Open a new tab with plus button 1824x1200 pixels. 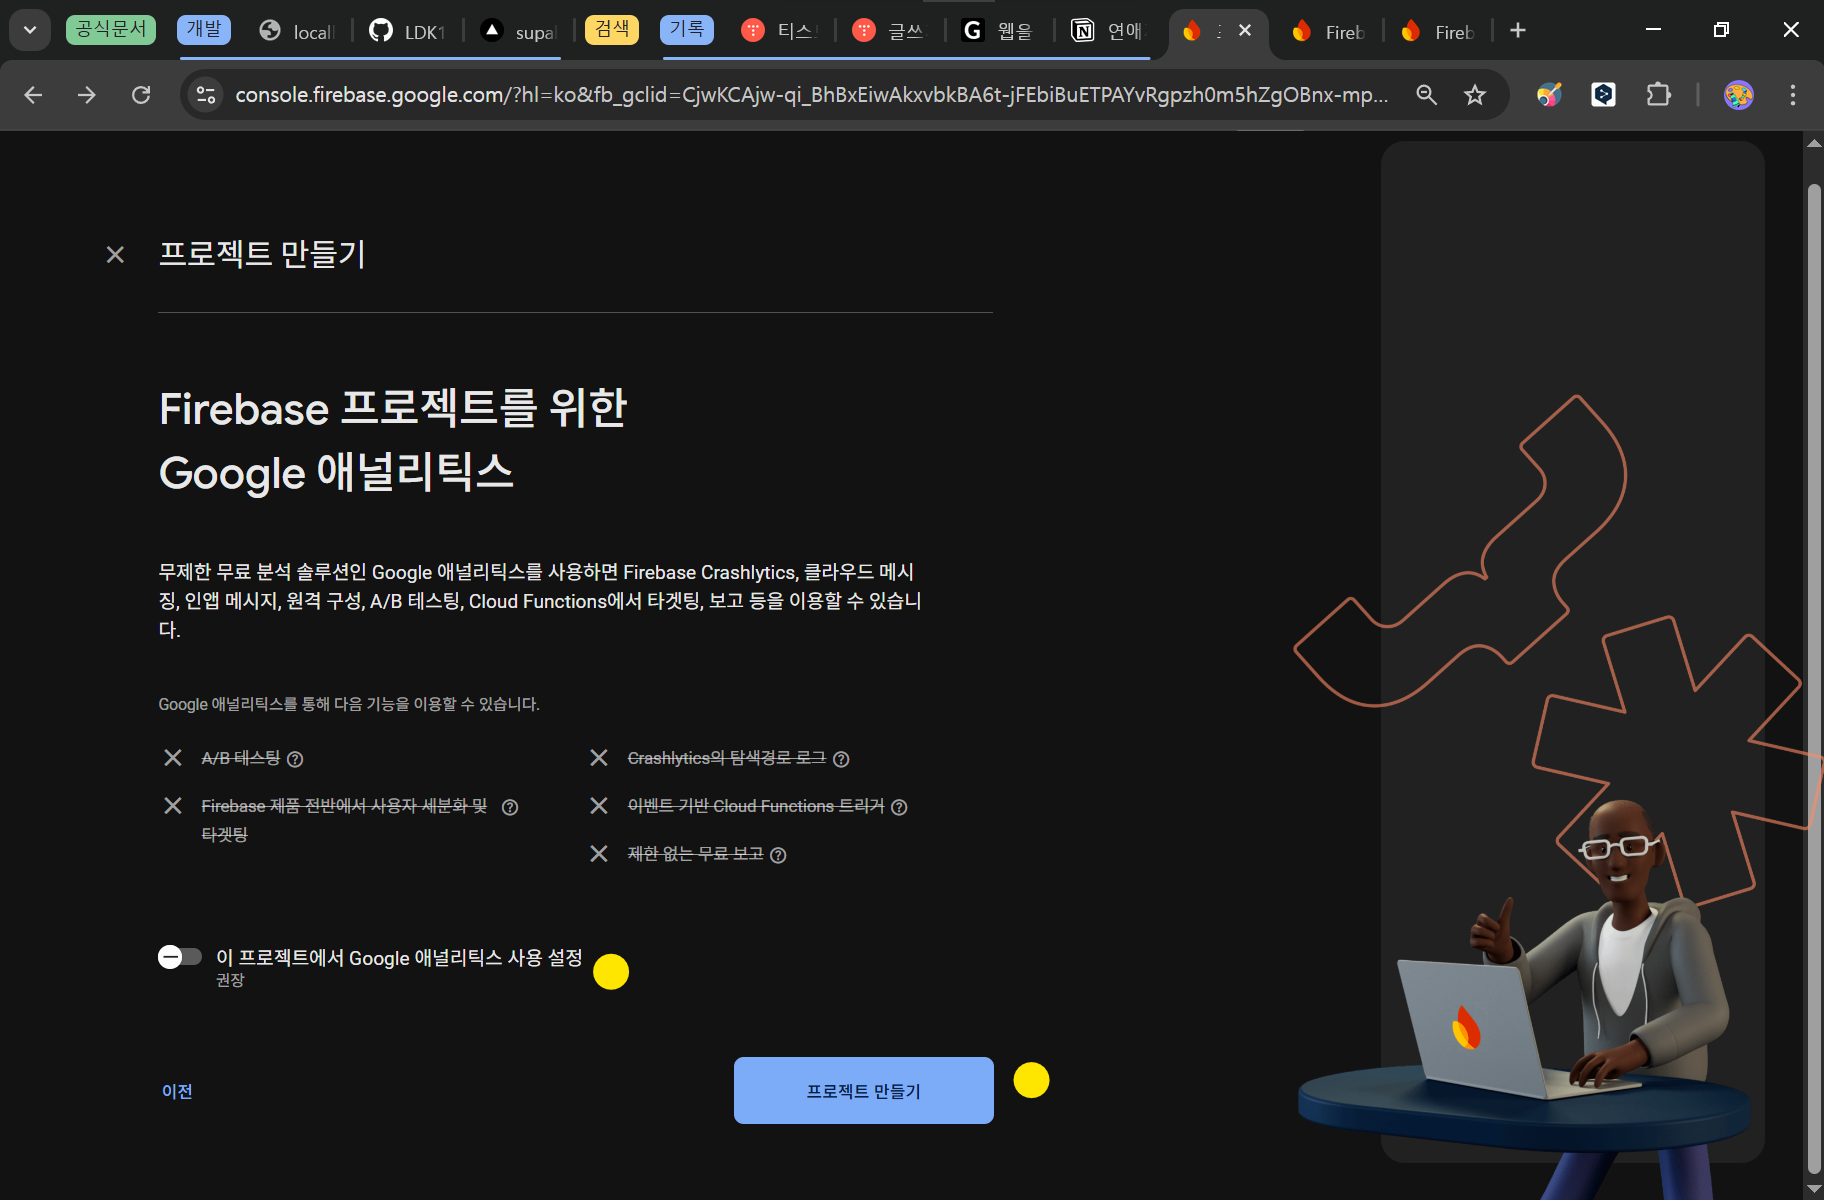click(x=1518, y=31)
